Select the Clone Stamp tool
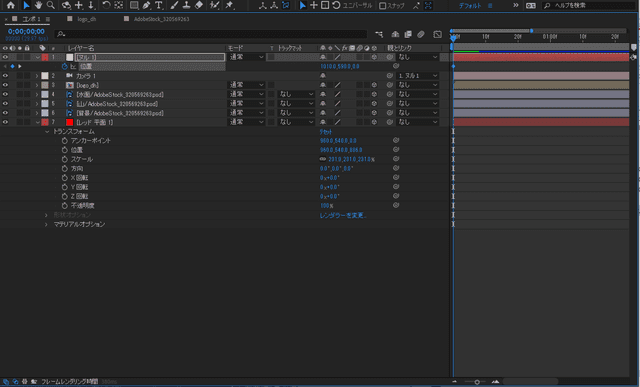This screenshot has width=640, height=387. click(x=187, y=5)
